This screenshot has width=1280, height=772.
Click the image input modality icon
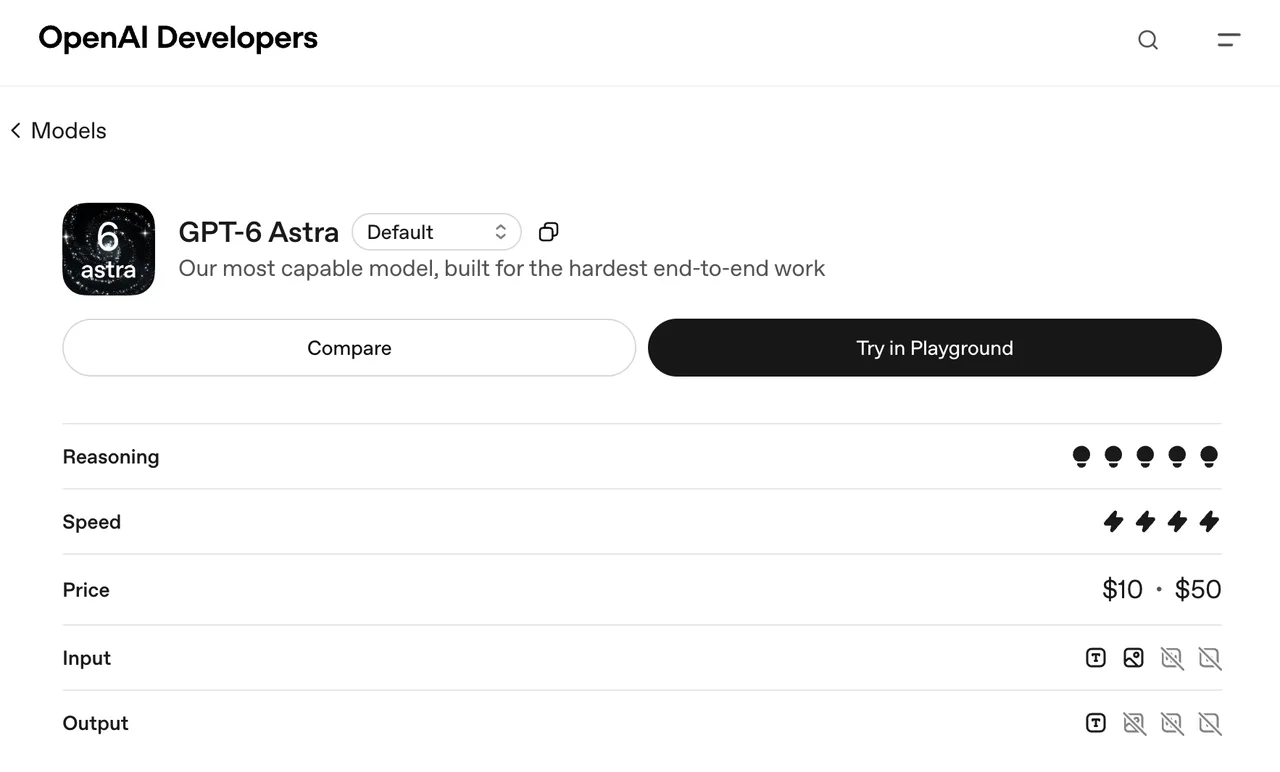1133,658
